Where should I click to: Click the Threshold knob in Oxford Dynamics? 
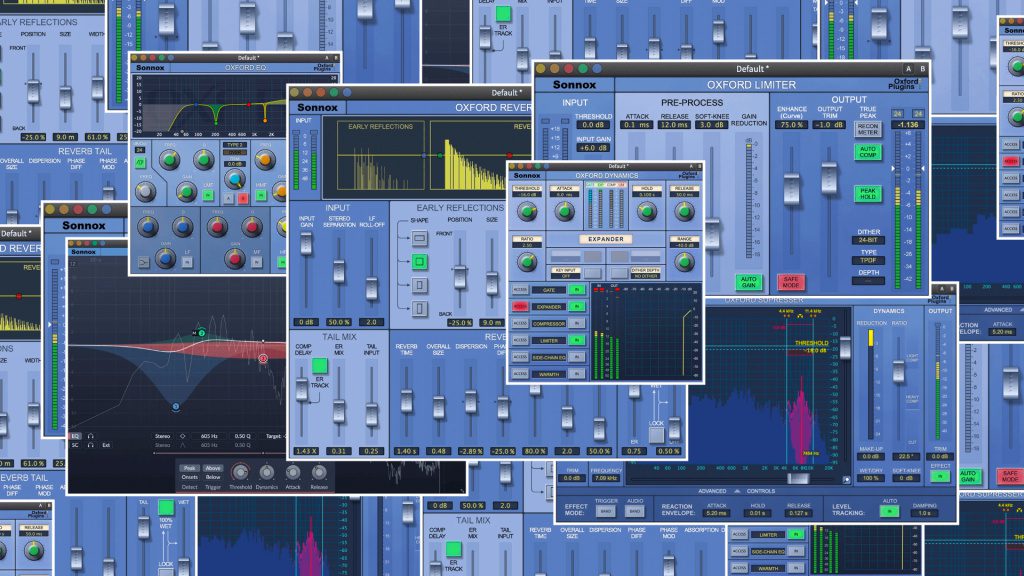click(527, 211)
